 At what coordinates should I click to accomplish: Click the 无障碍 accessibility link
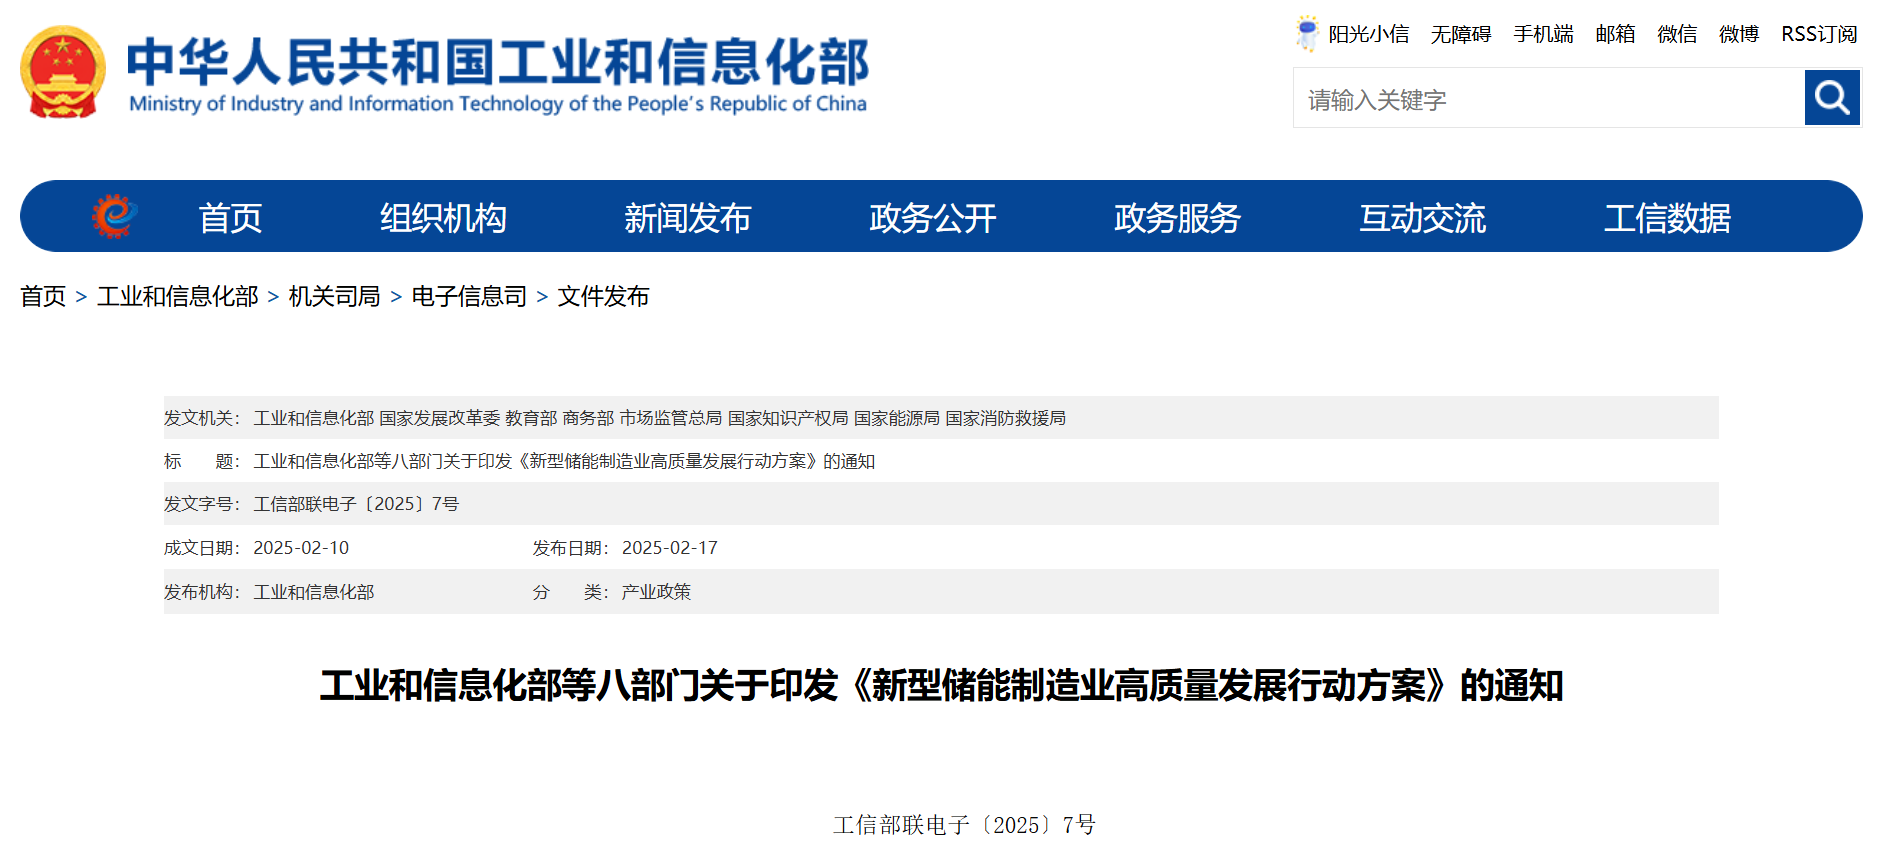[1460, 34]
